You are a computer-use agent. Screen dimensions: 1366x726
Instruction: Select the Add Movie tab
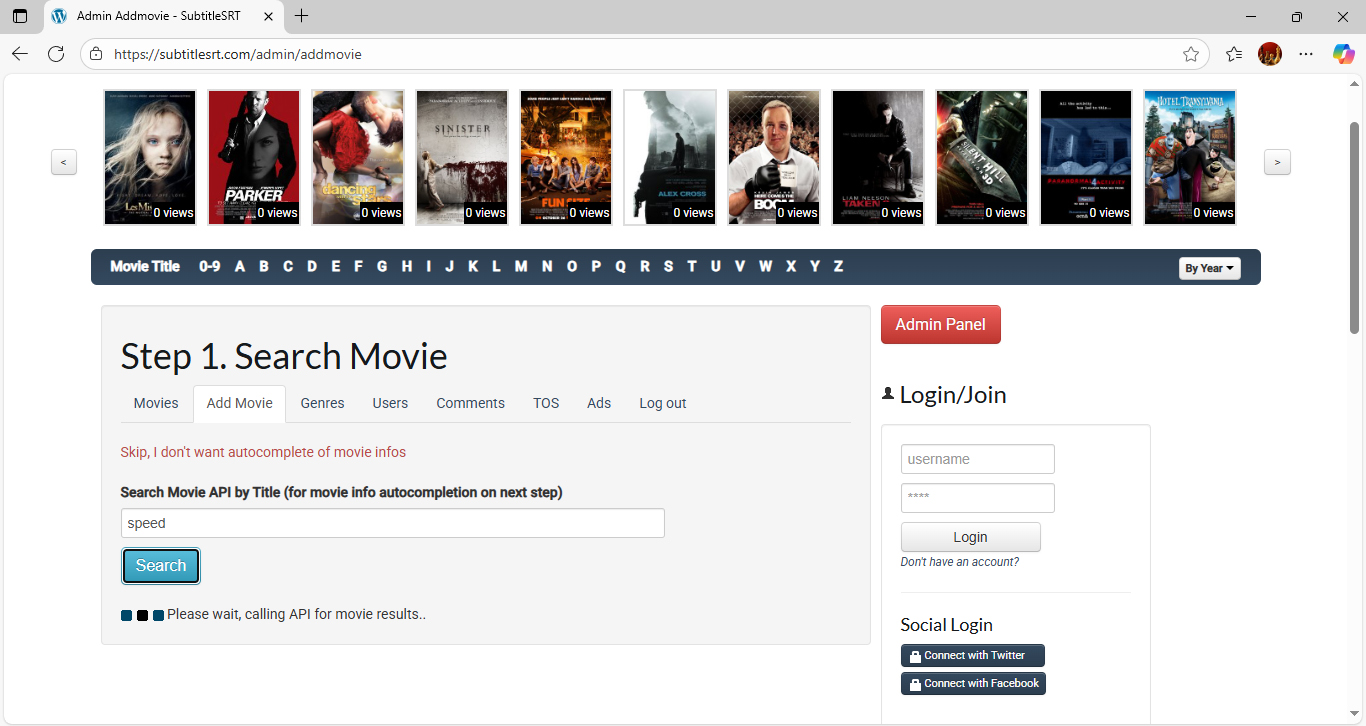coord(240,403)
